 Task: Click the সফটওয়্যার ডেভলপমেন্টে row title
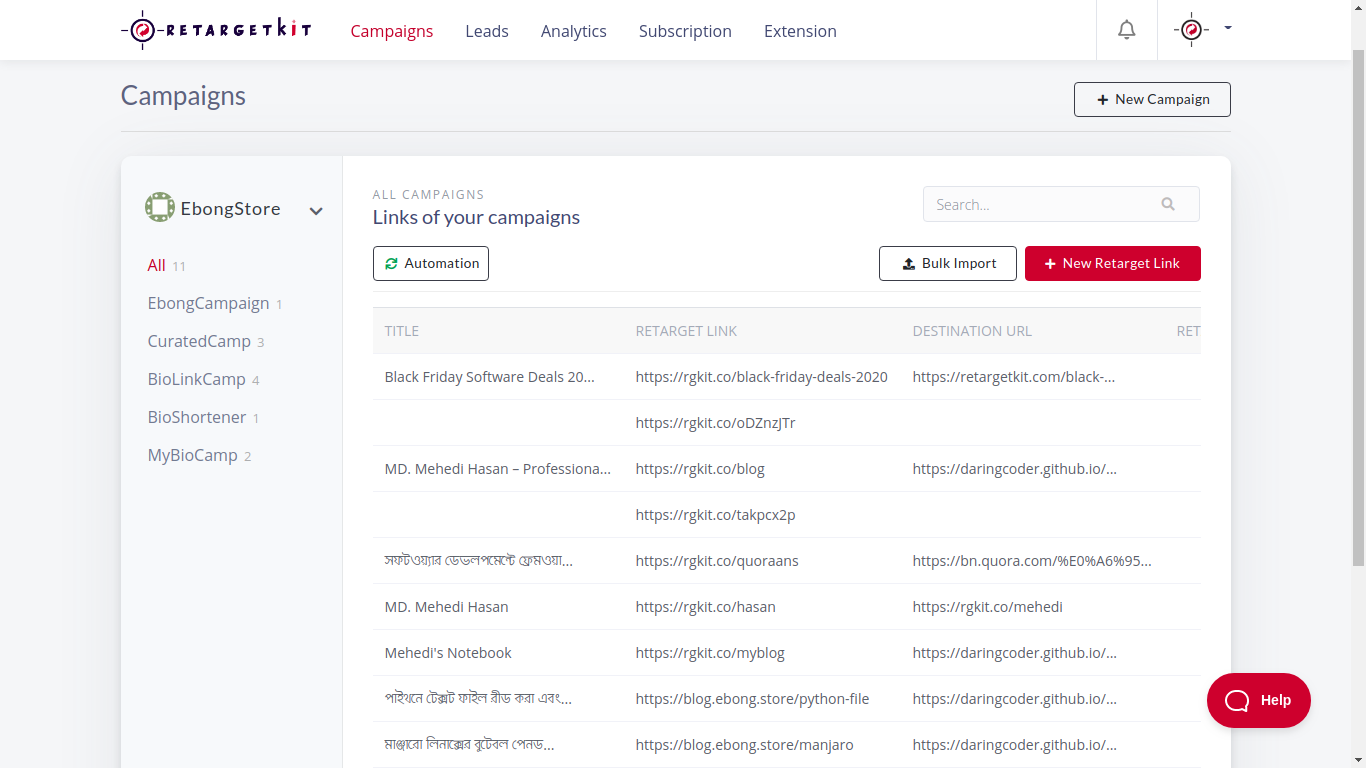coord(479,561)
